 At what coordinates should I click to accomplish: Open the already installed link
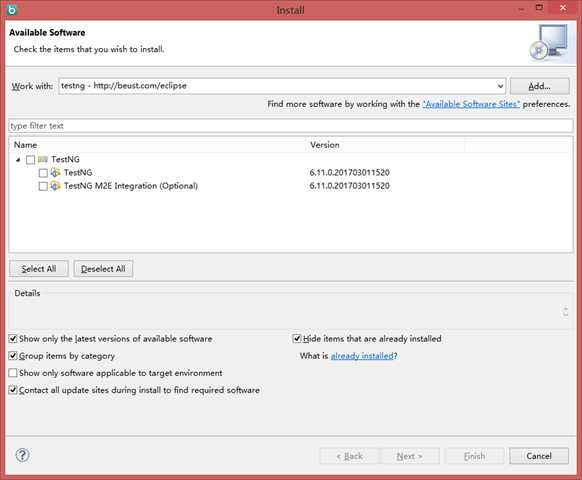click(362, 356)
